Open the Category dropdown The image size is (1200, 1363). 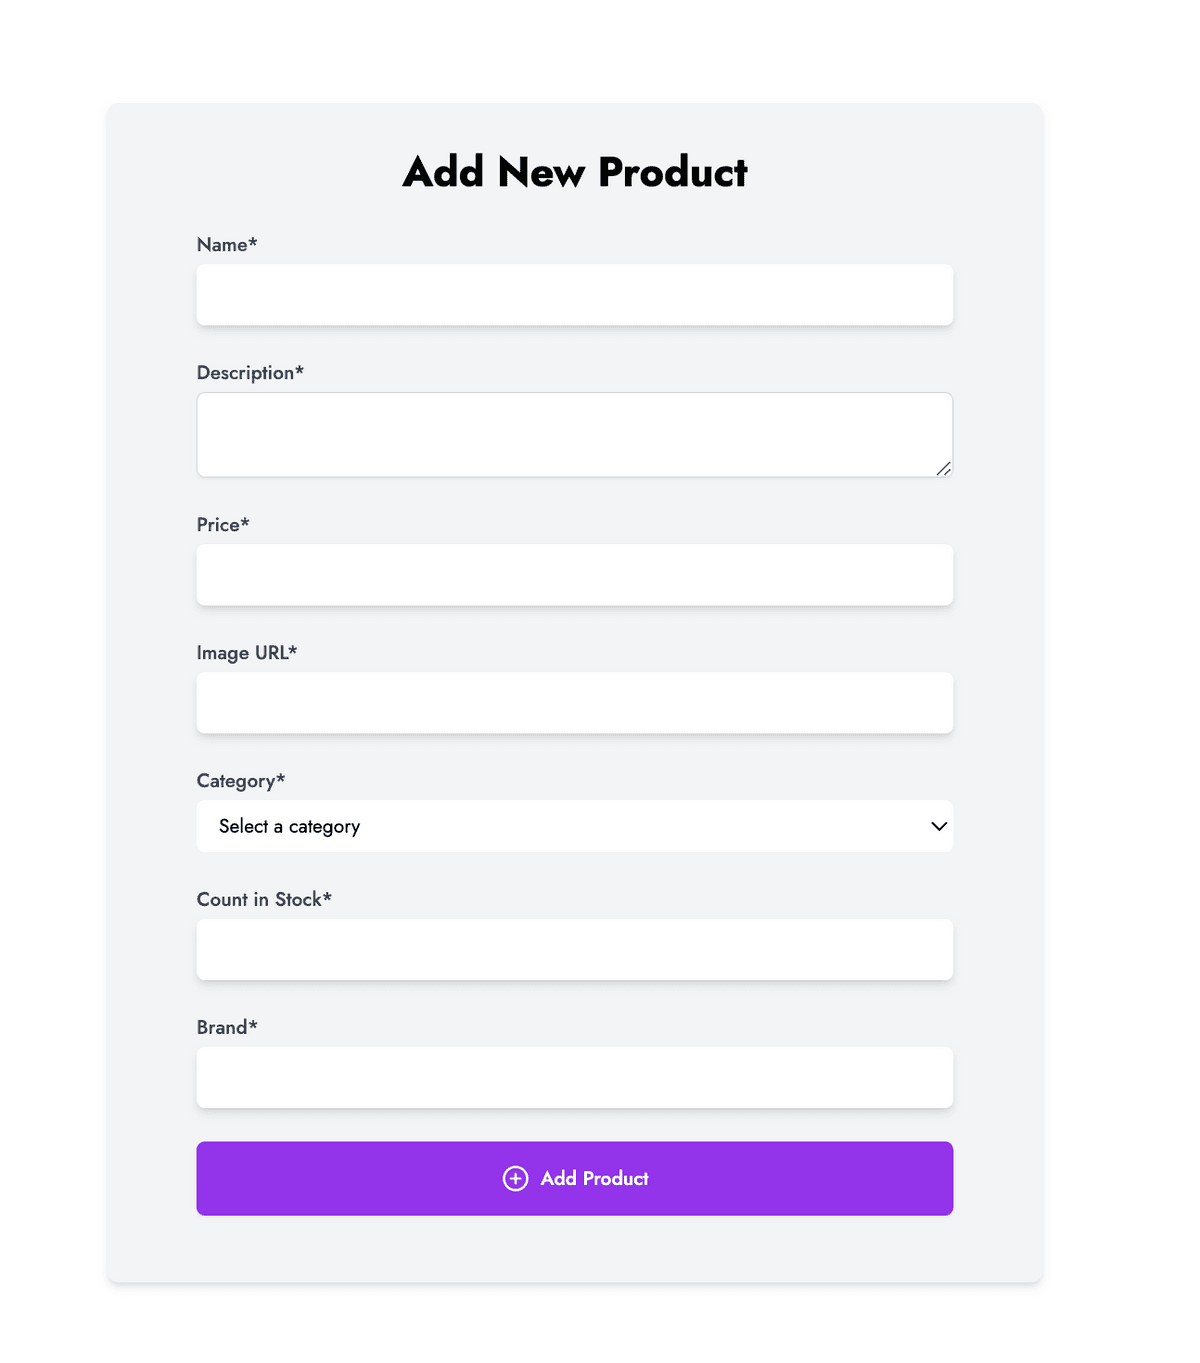tap(574, 826)
